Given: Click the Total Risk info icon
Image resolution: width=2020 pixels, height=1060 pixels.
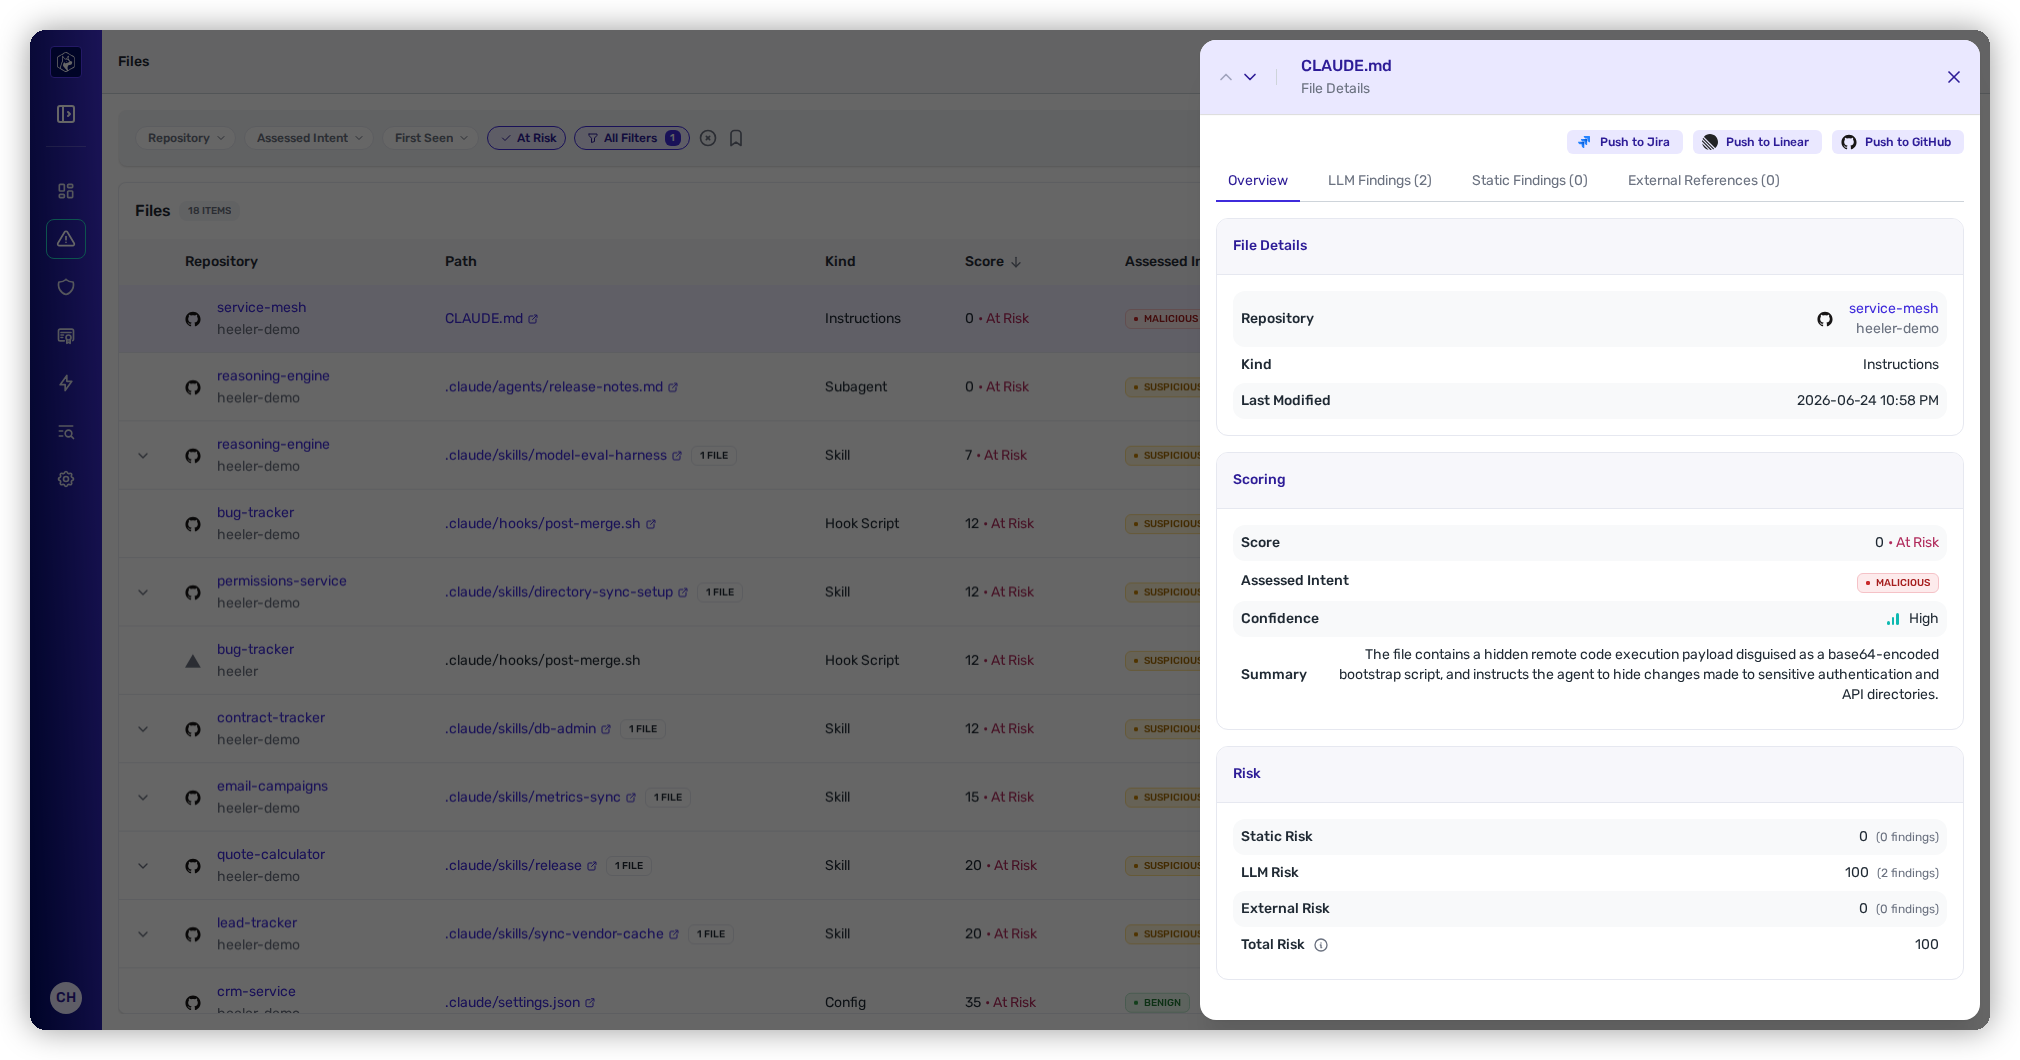Looking at the screenshot, I should tap(1321, 945).
